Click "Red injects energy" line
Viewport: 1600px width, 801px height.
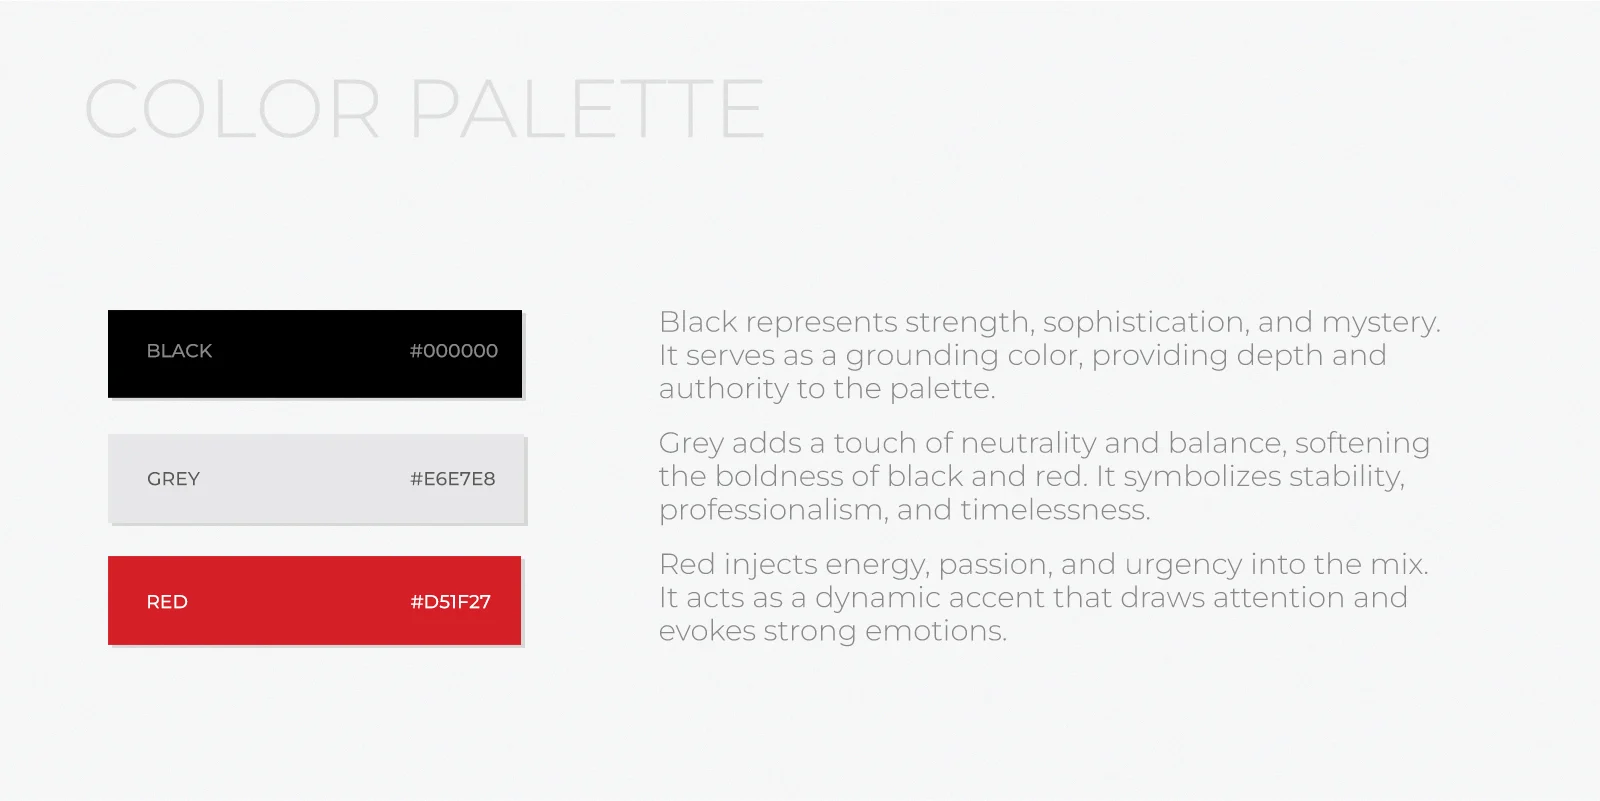[1043, 564]
